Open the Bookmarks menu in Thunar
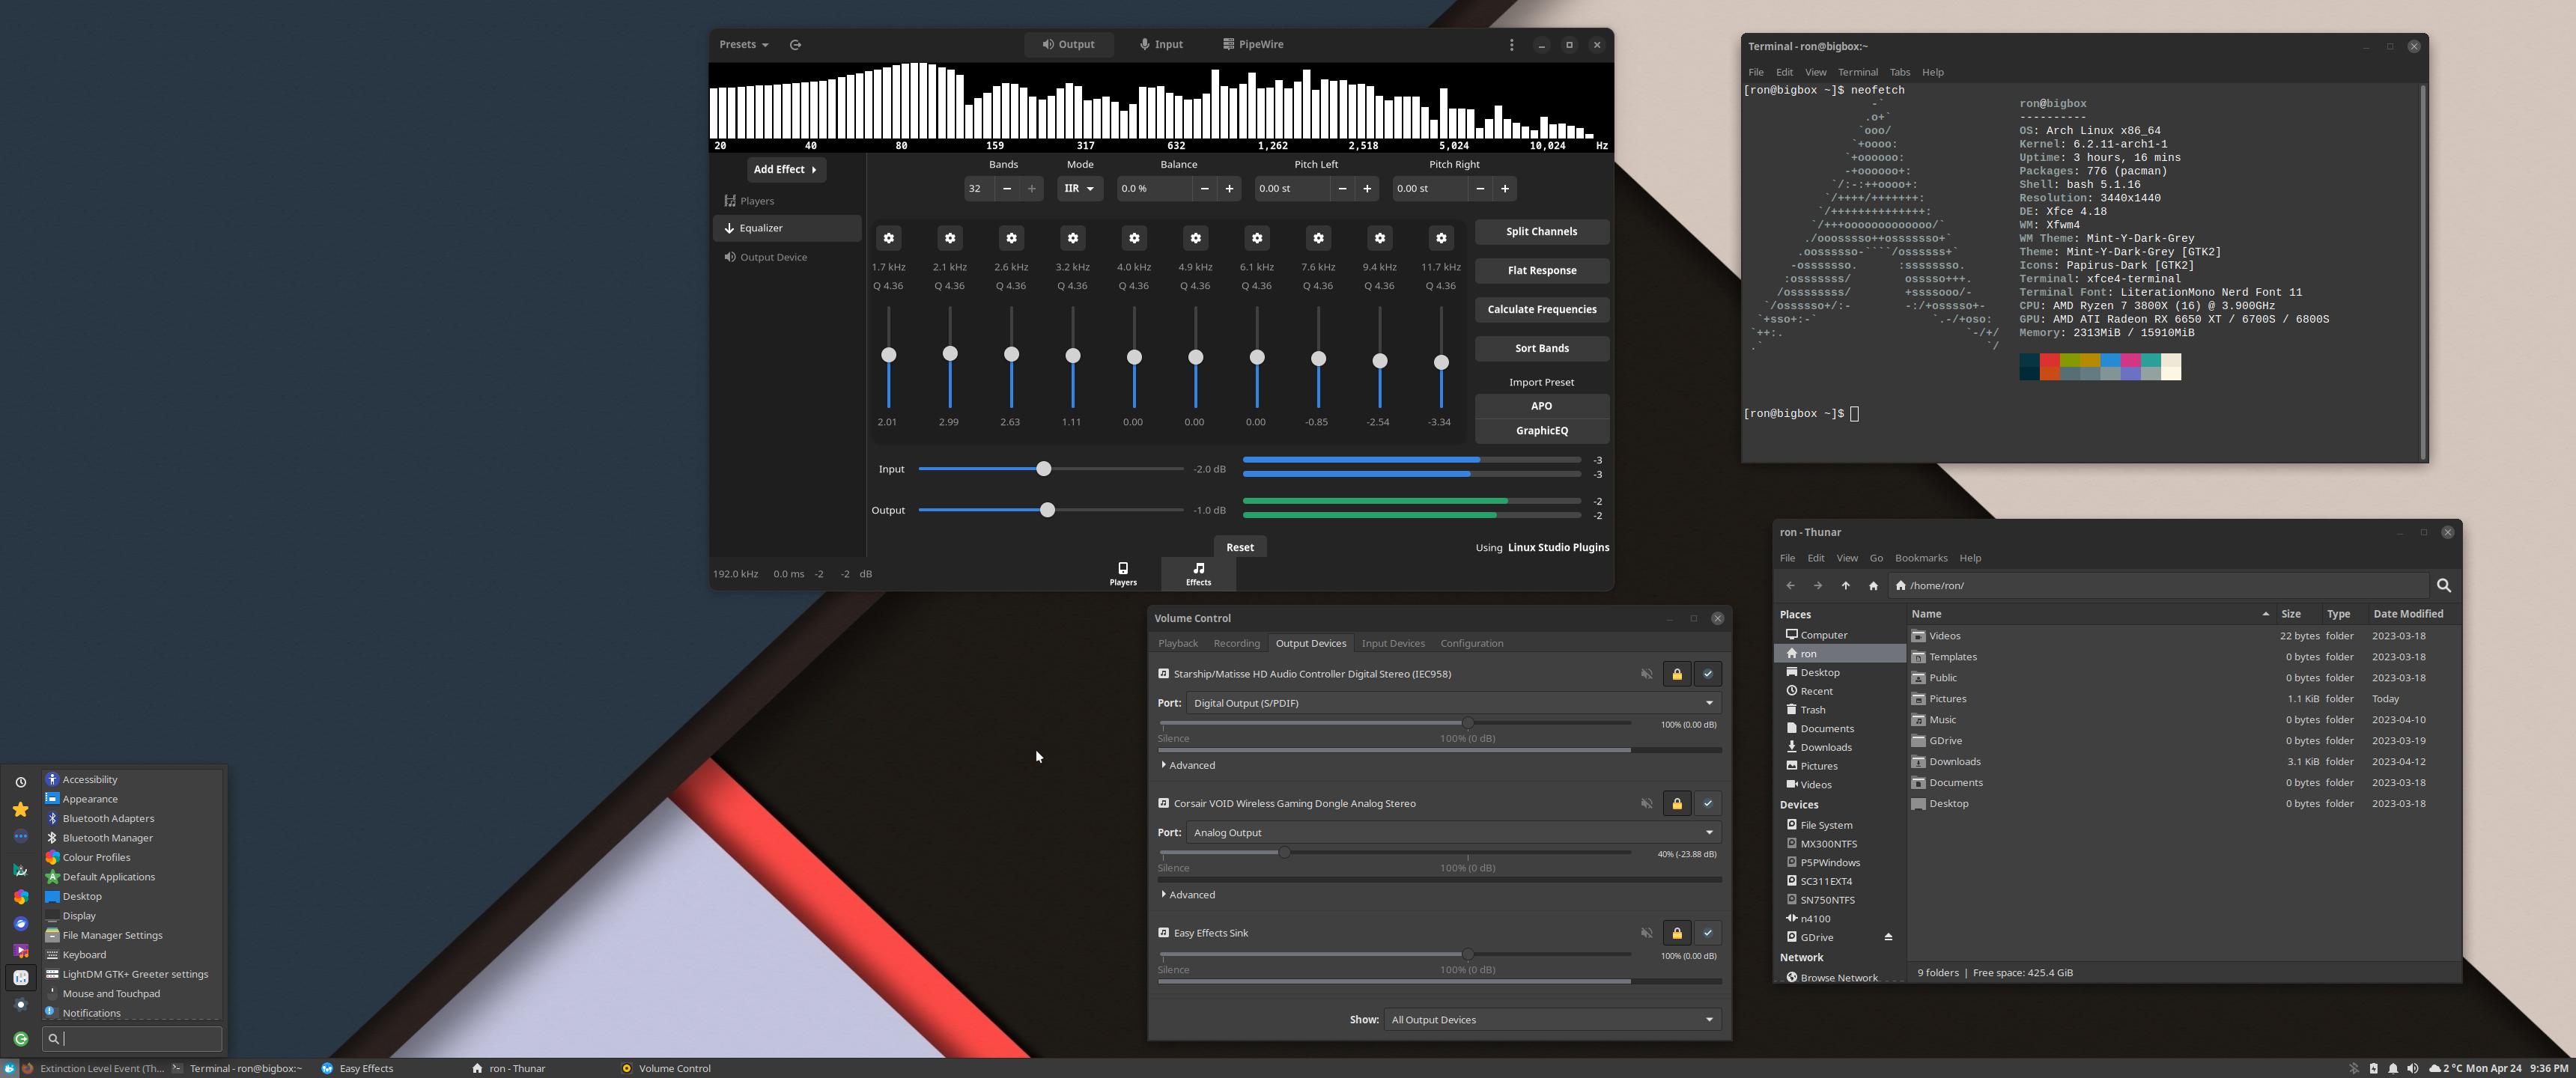Screen dimensions: 2576x1078 click(x=1920, y=557)
